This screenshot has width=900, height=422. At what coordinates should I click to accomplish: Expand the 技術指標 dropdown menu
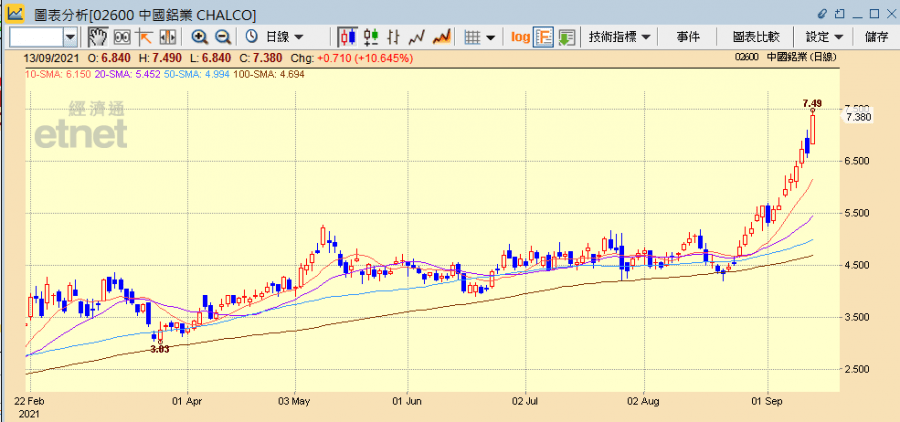coord(620,37)
